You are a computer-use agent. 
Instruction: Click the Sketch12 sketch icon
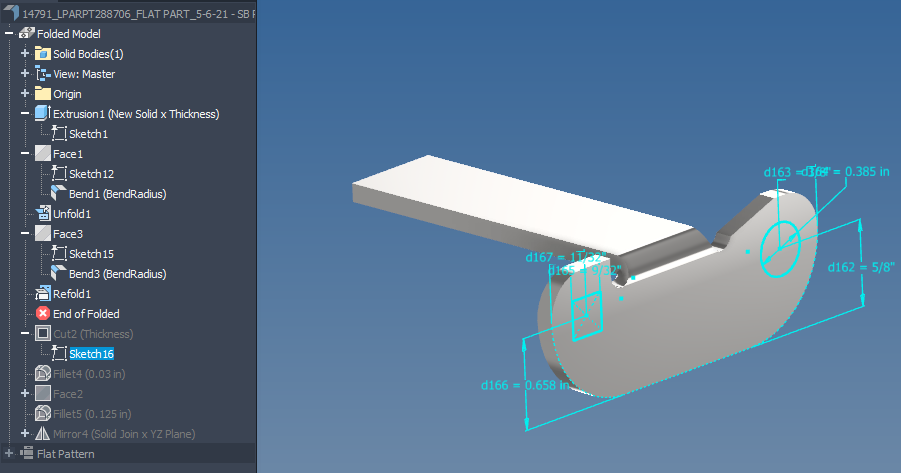[59, 173]
